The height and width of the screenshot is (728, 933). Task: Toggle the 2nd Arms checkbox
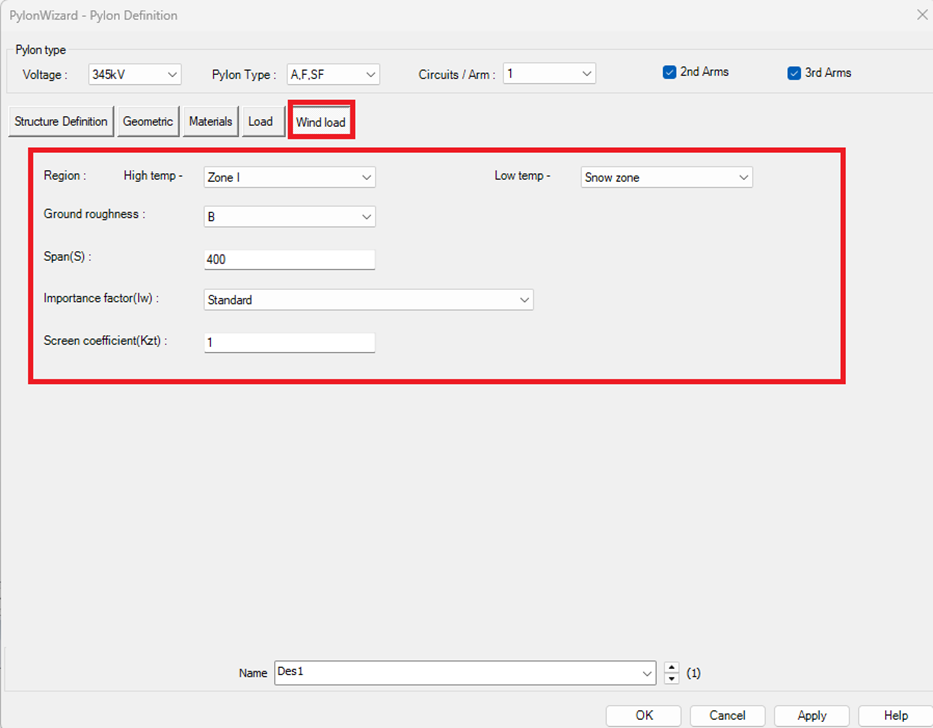(670, 73)
